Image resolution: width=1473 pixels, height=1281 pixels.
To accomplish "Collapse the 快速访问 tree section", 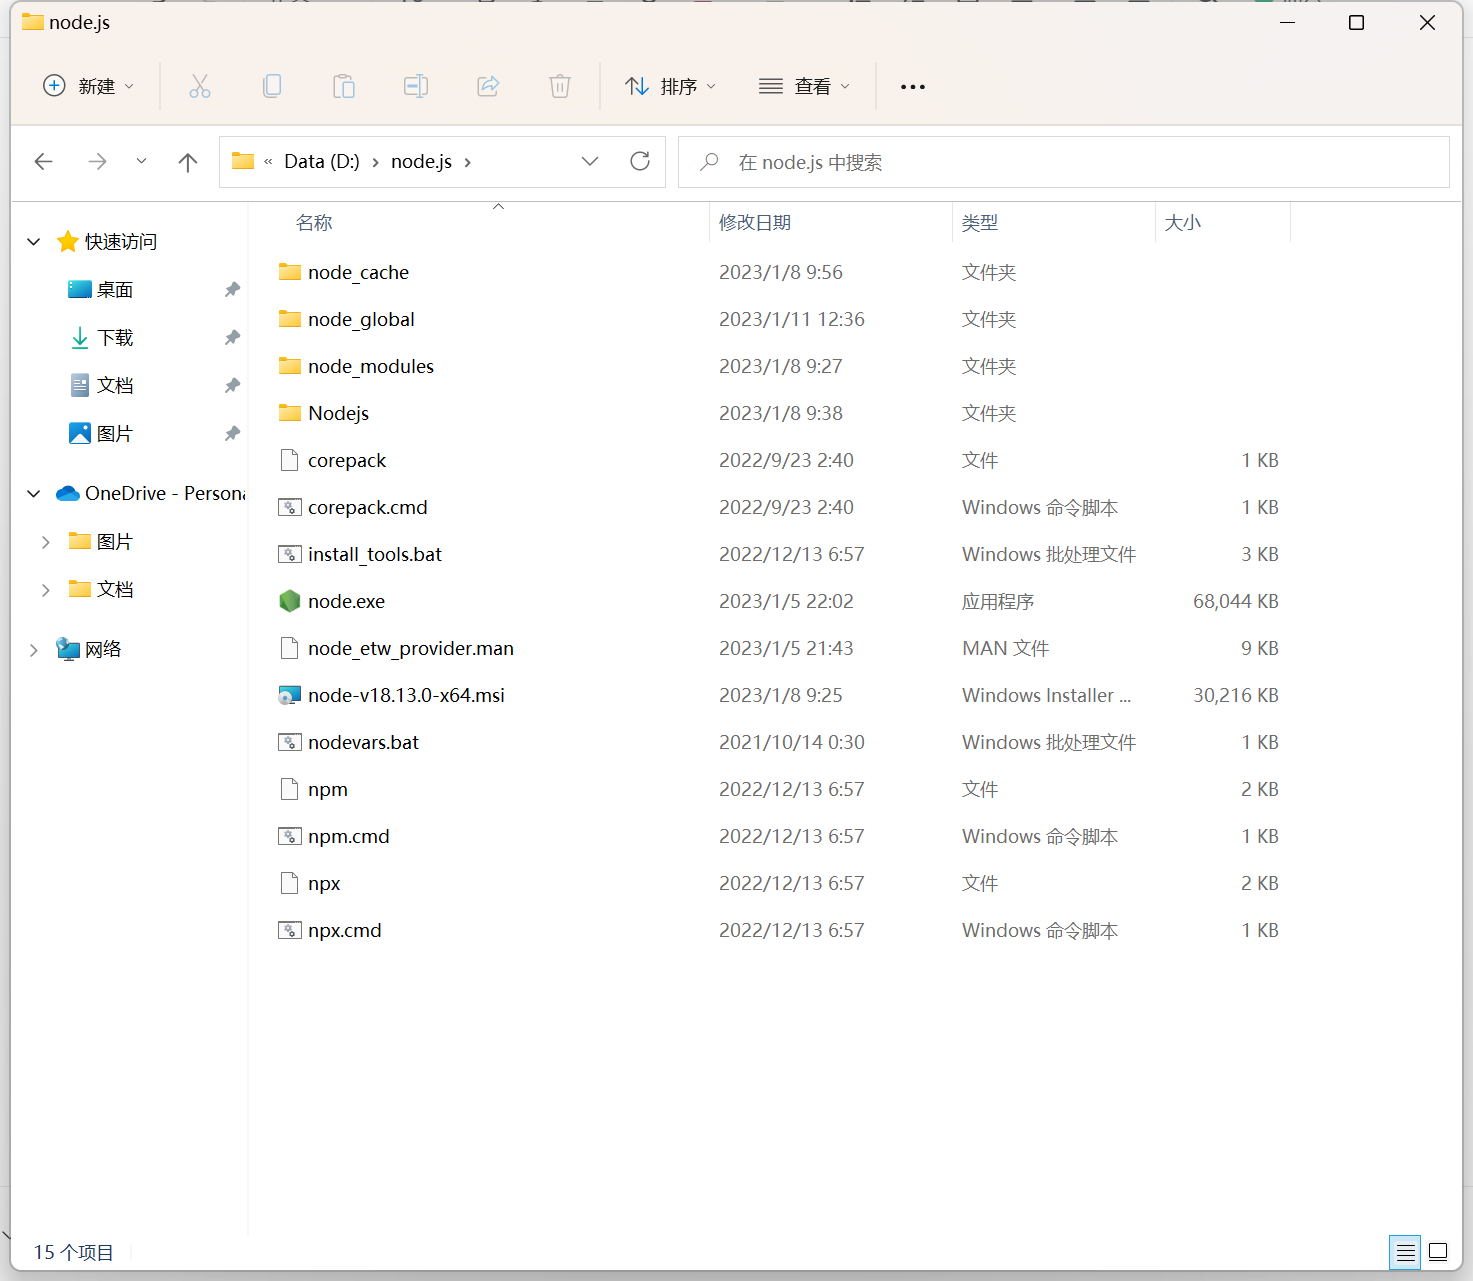I will 34,242.
